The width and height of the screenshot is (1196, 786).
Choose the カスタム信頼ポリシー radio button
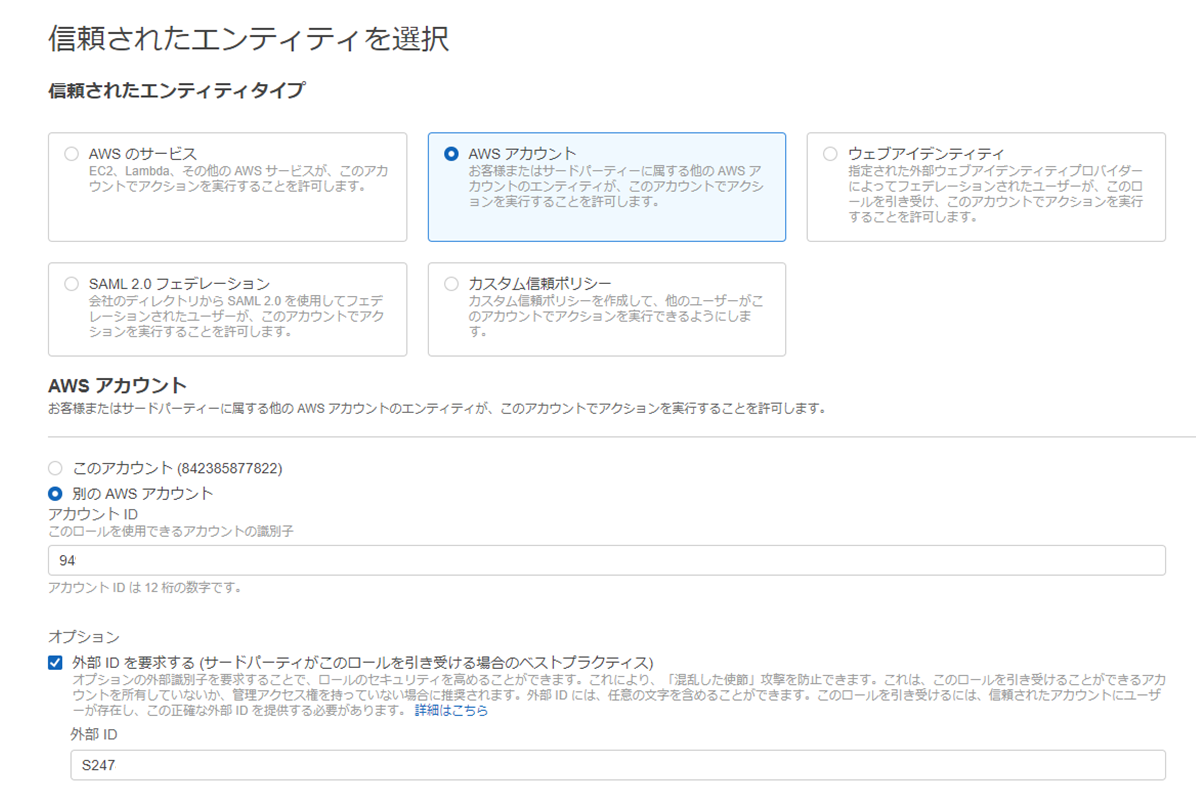point(451,284)
